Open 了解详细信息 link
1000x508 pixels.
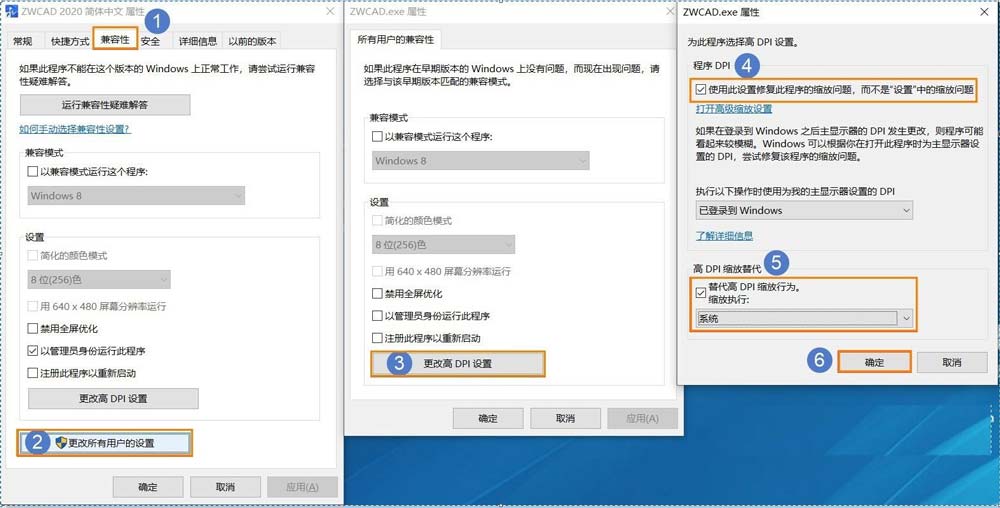pos(724,236)
